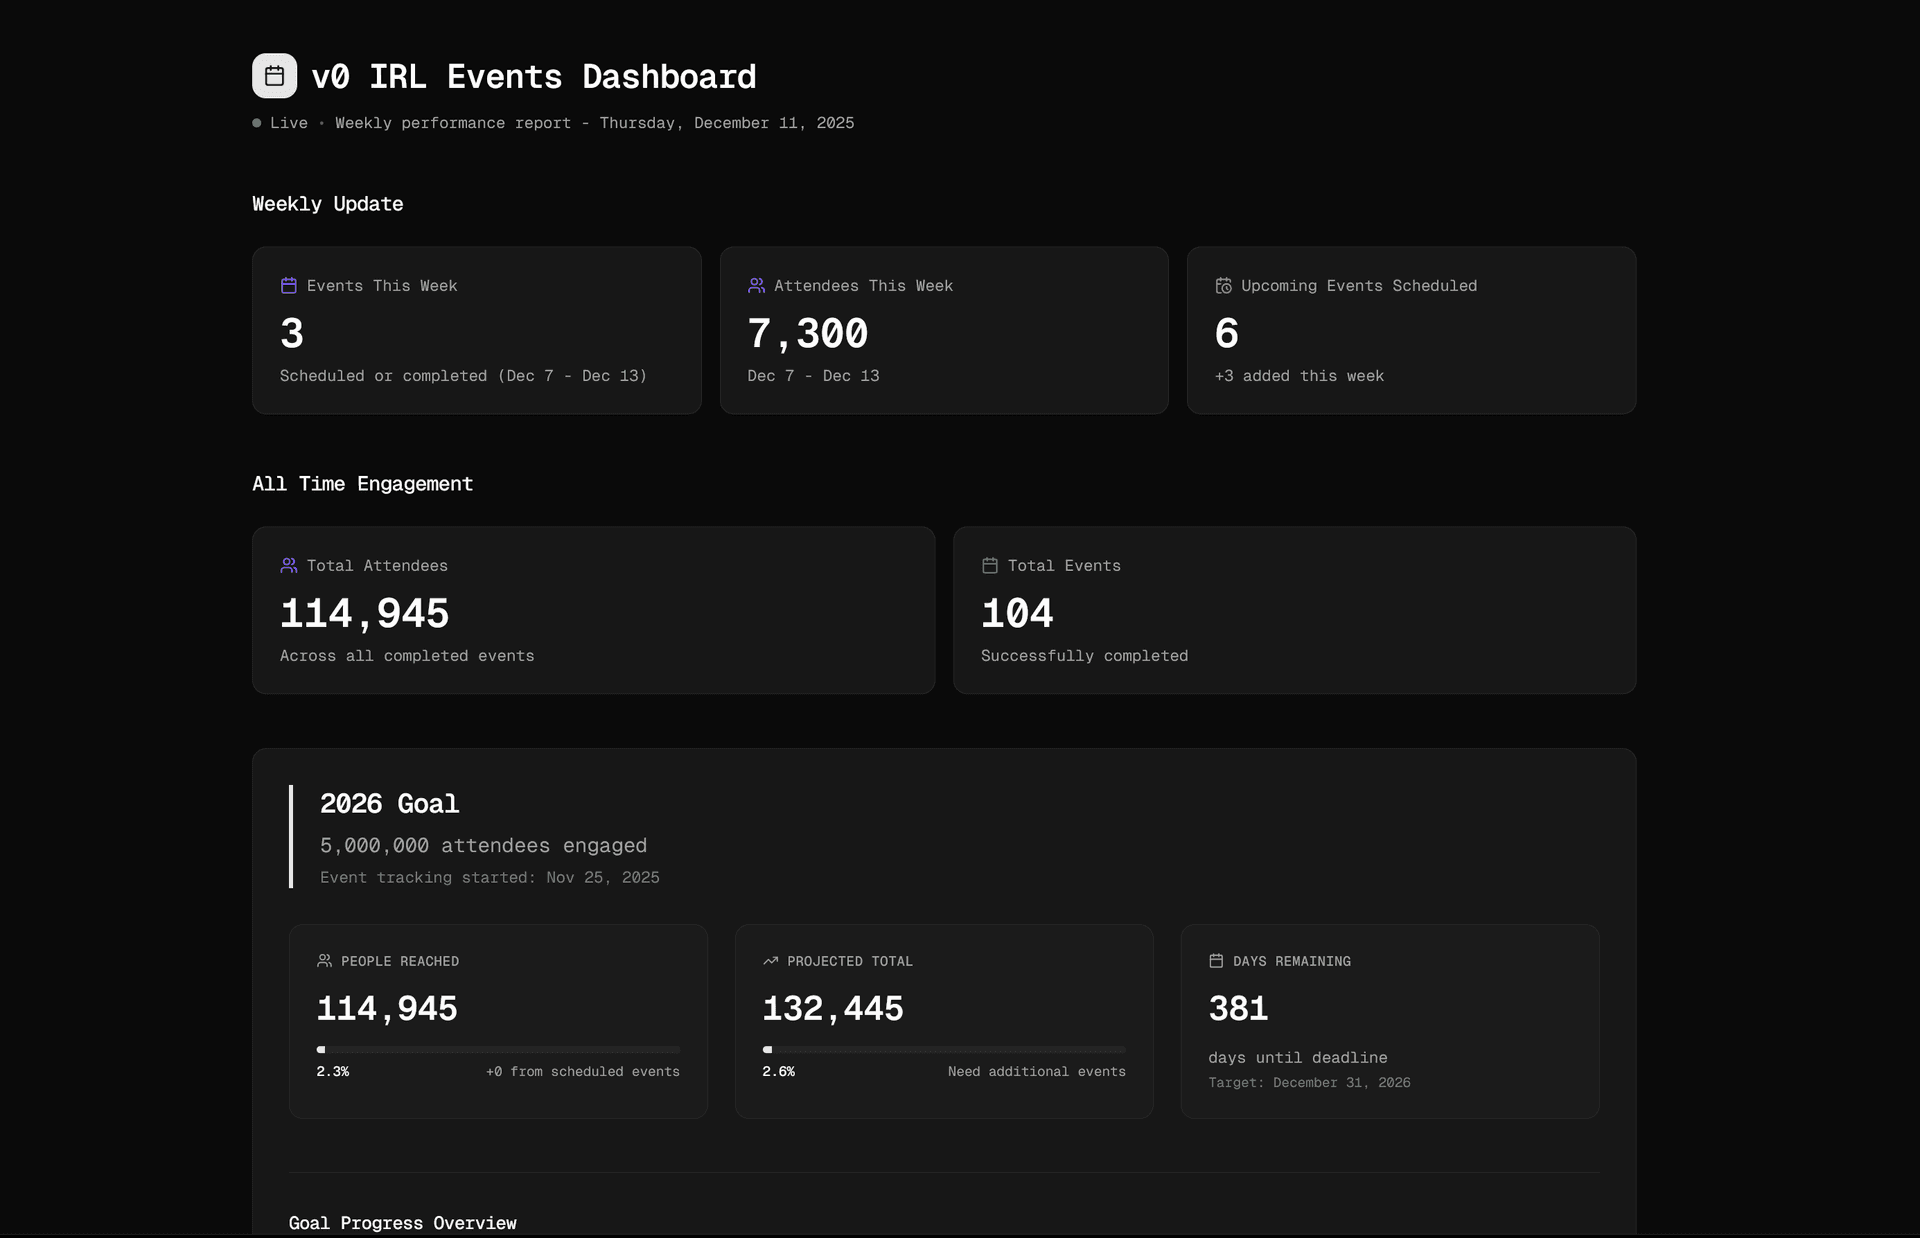Click the 114,945 Total Attendees number
1920x1238 pixels.
pos(364,614)
